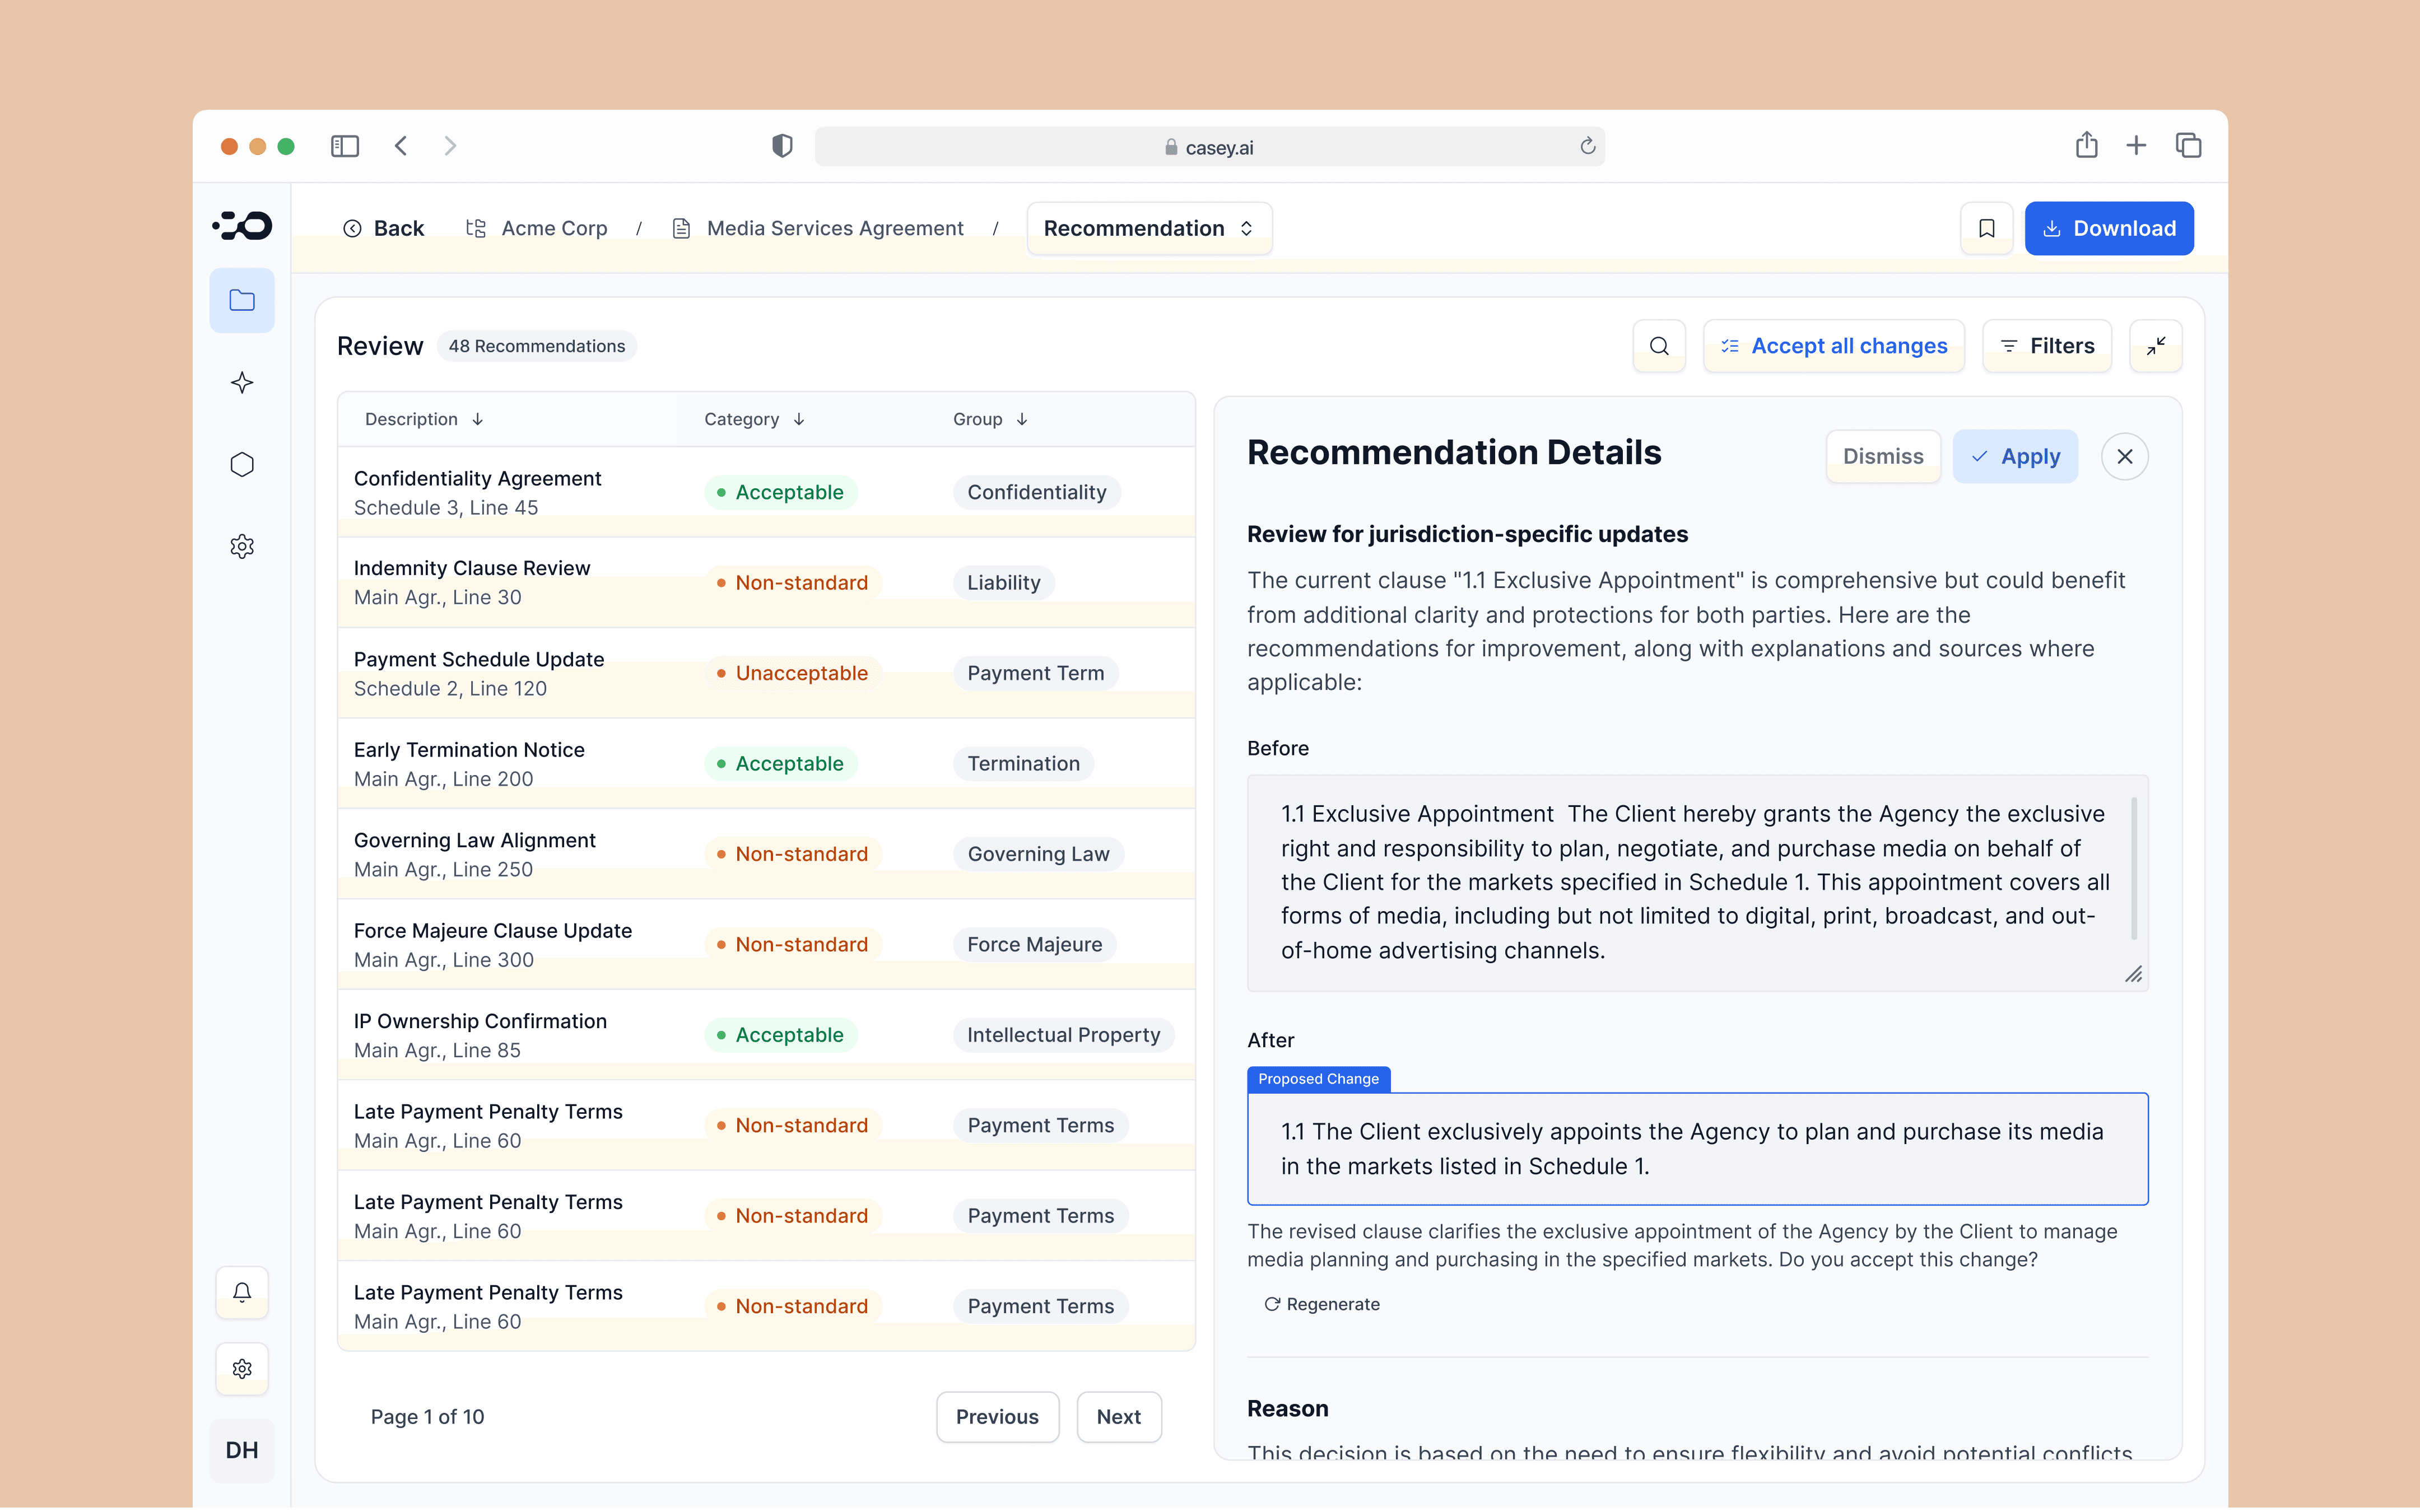Screen dimensions: 2420x1512
Task: Click the bookmark icon next to Download
Action: 1986,228
